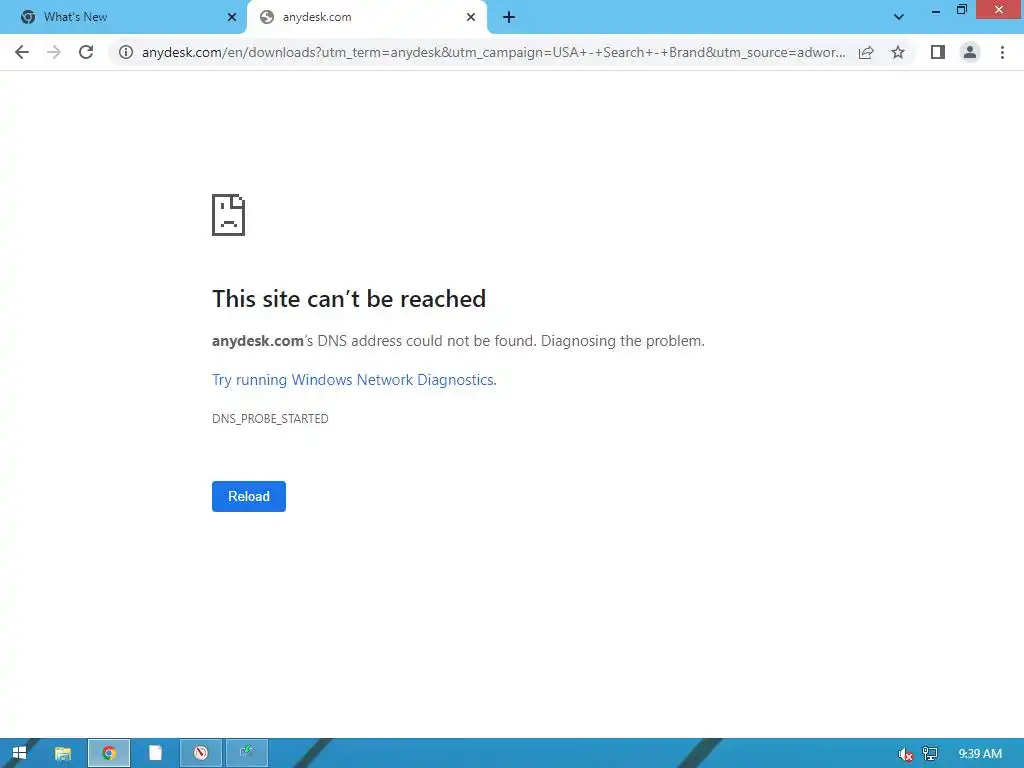Restore down the Chrome window
The height and width of the screenshot is (768, 1024).
961,10
